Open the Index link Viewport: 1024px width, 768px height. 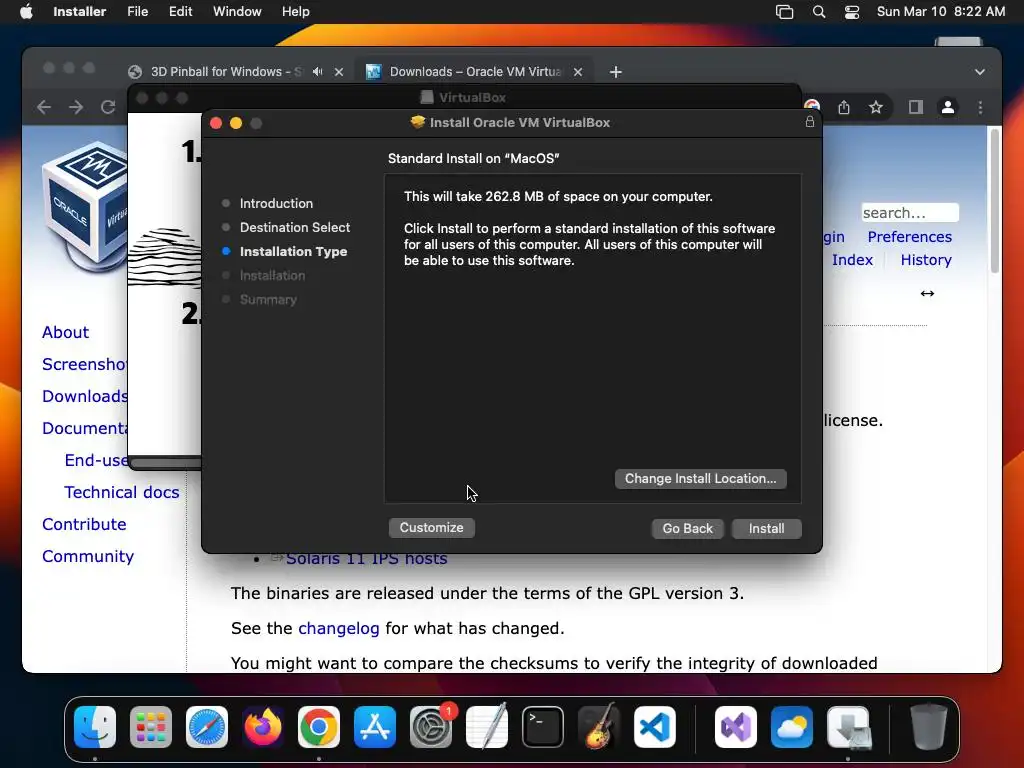(x=852, y=259)
